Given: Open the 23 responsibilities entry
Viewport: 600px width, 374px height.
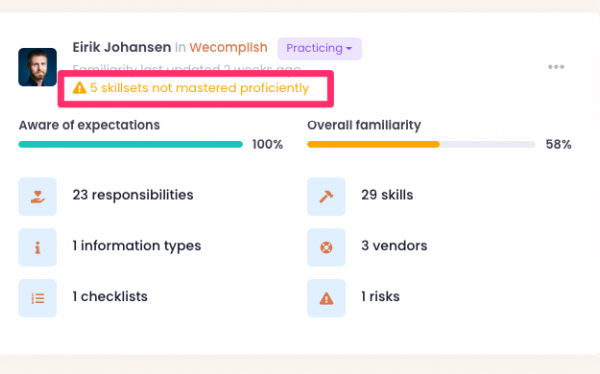Looking at the screenshot, I should [x=133, y=195].
